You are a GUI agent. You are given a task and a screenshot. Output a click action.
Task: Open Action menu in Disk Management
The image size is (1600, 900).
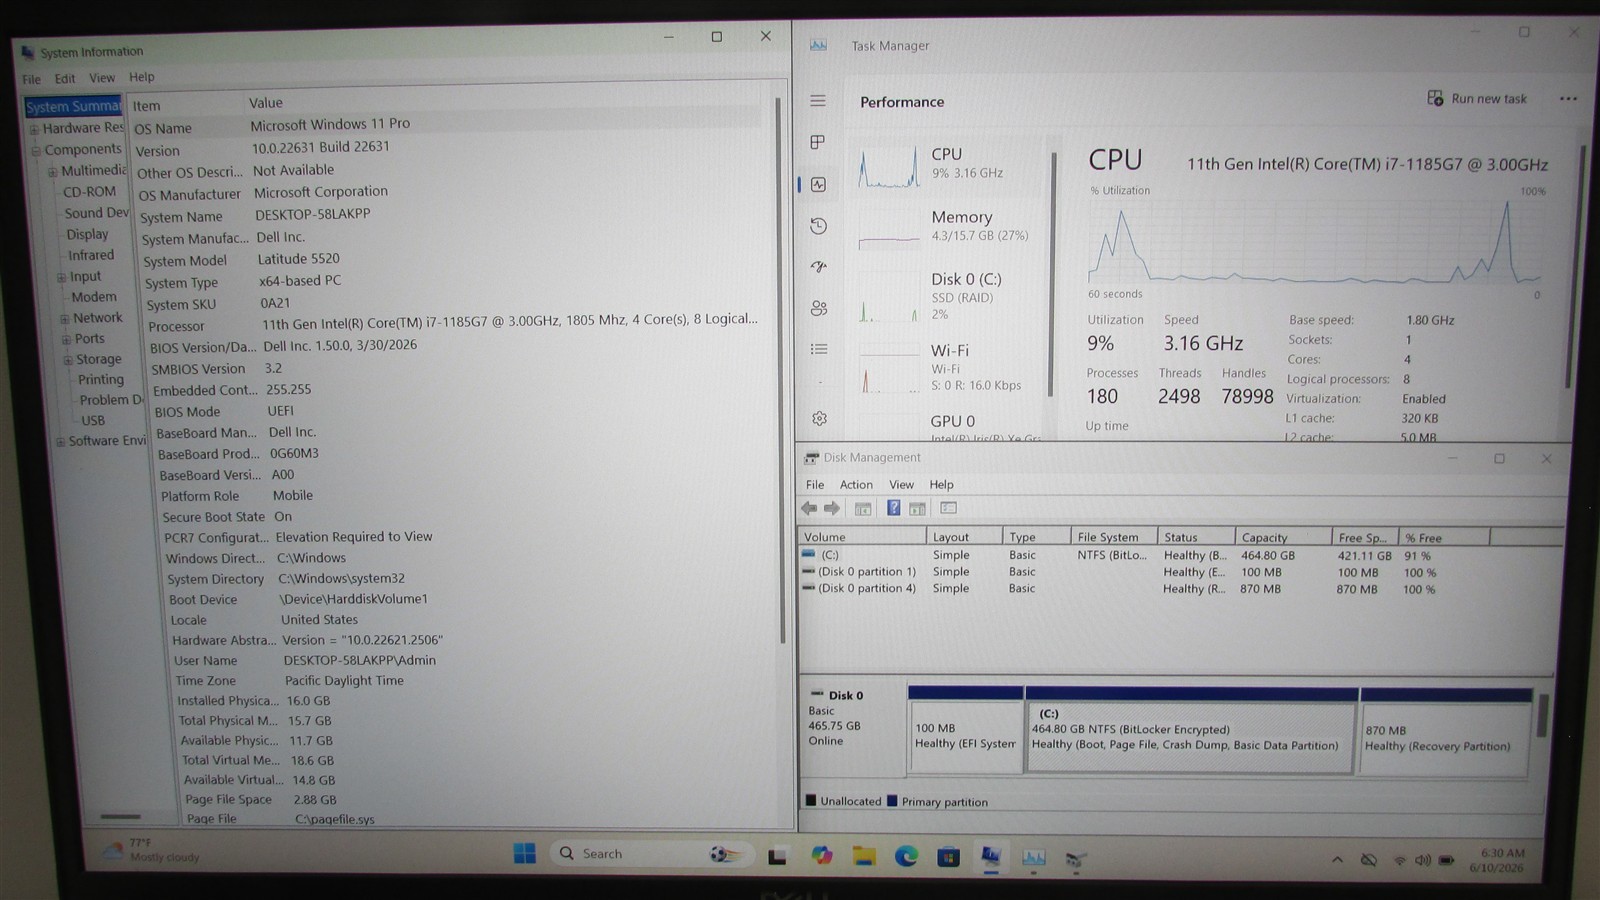tap(856, 484)
